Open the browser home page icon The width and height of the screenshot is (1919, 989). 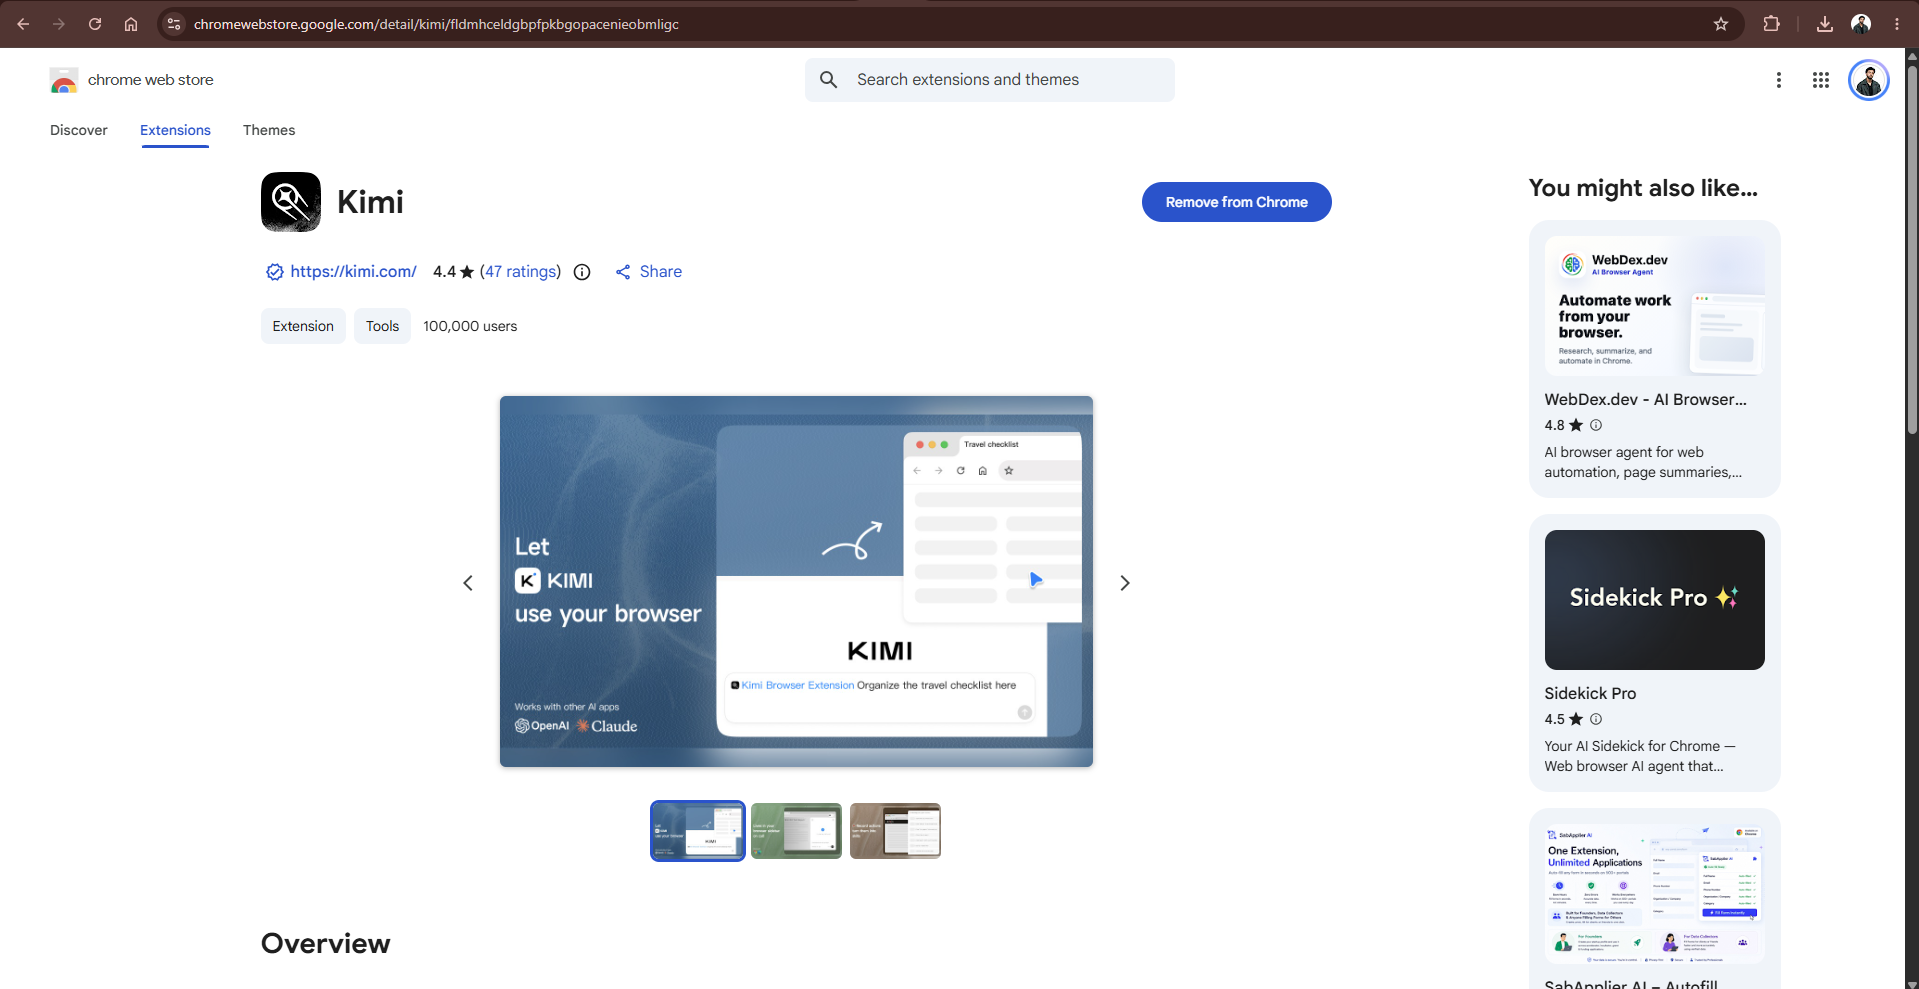[131, 24]
